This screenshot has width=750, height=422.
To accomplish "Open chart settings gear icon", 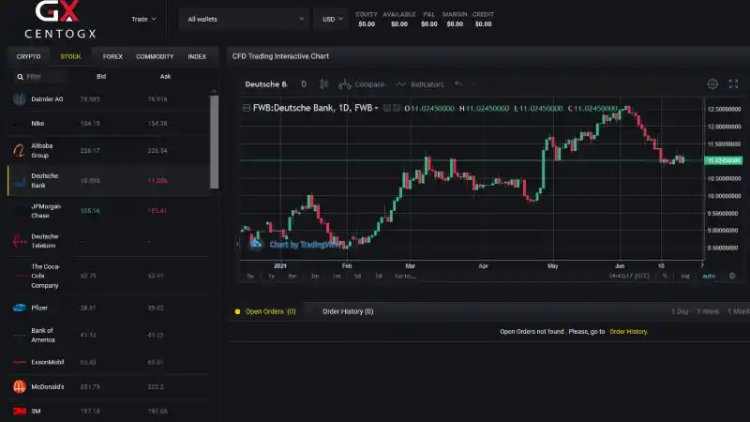I will [x=712, y=84].
